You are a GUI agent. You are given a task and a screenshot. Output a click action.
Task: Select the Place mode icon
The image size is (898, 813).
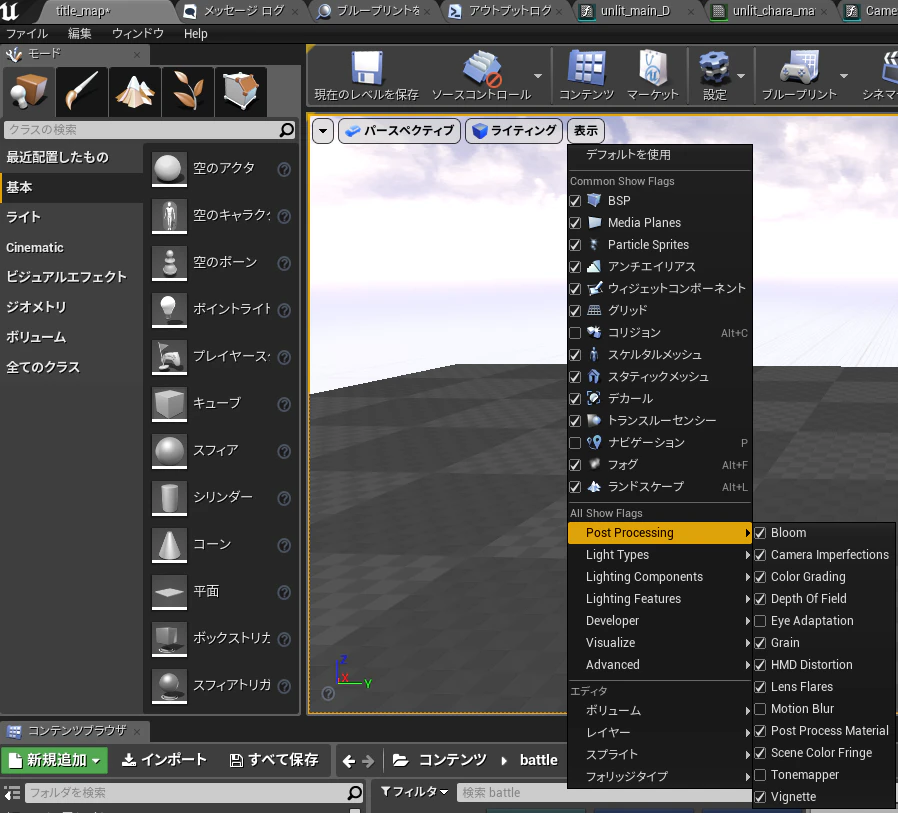click(29, 92)
